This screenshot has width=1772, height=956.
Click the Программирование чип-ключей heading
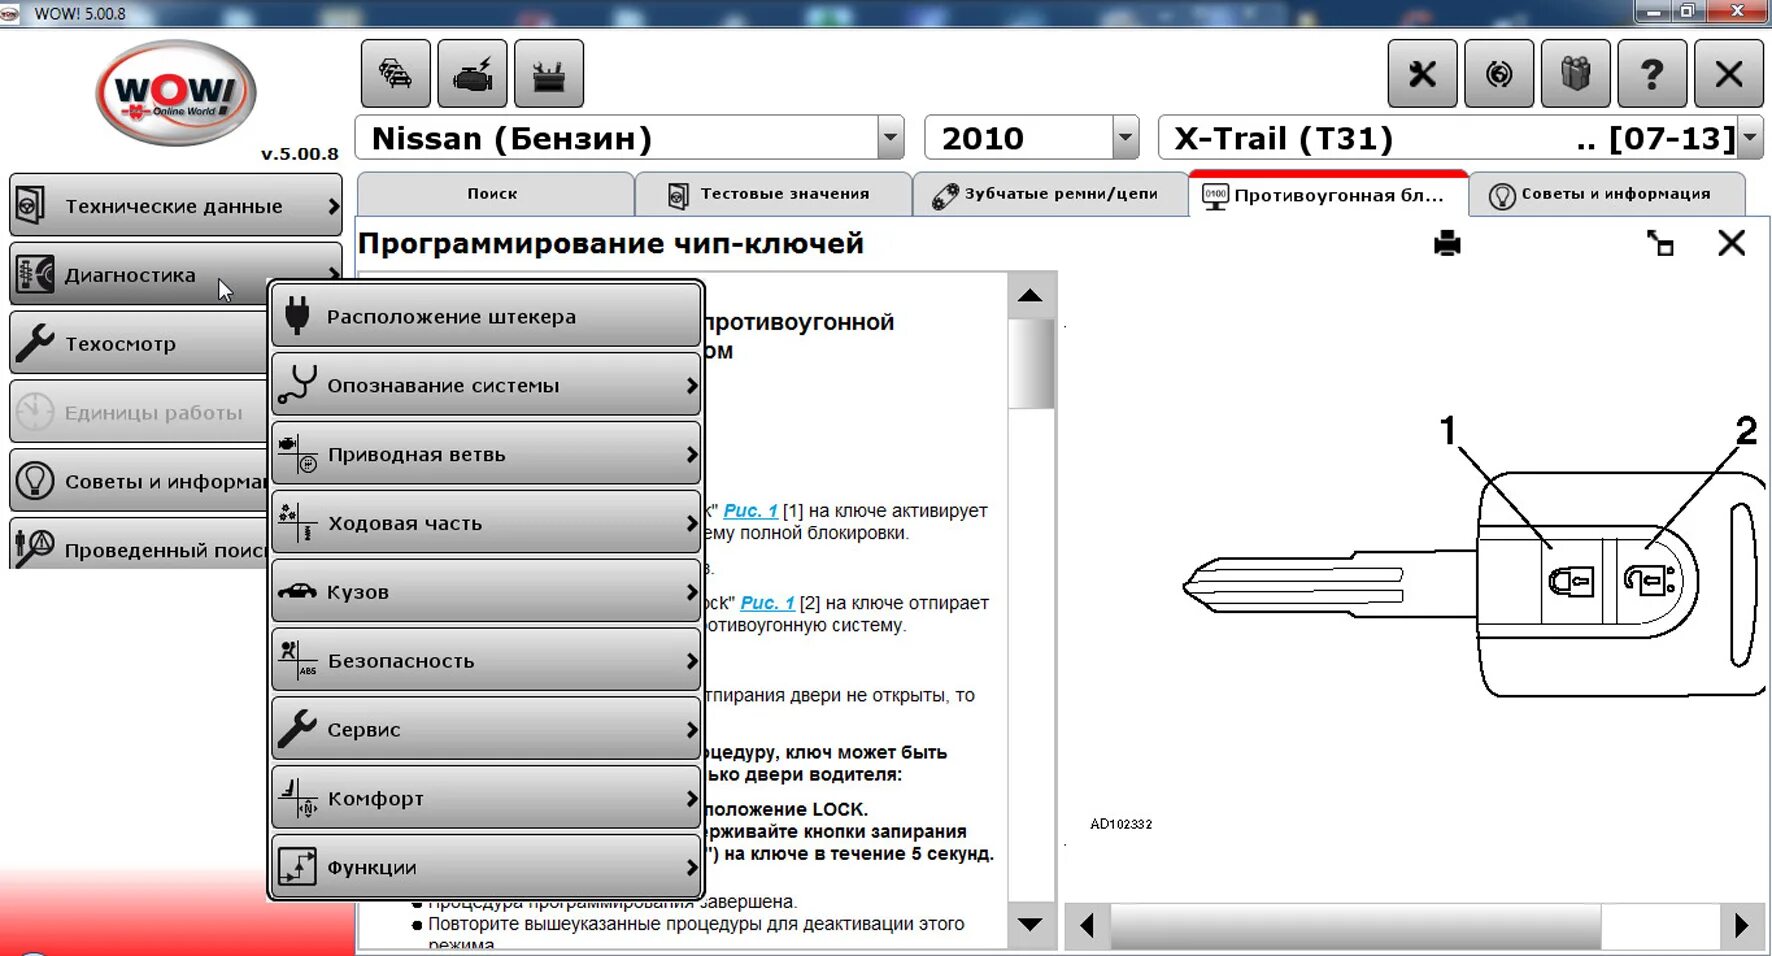coord(611,243)
